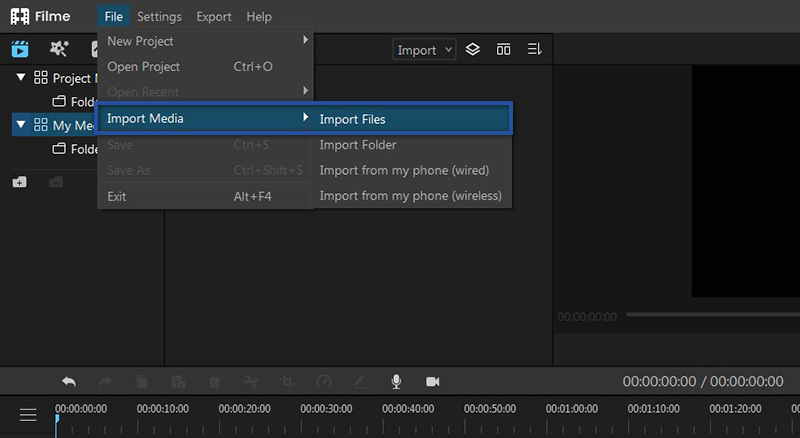Add a new folder with plus icon

20,182
